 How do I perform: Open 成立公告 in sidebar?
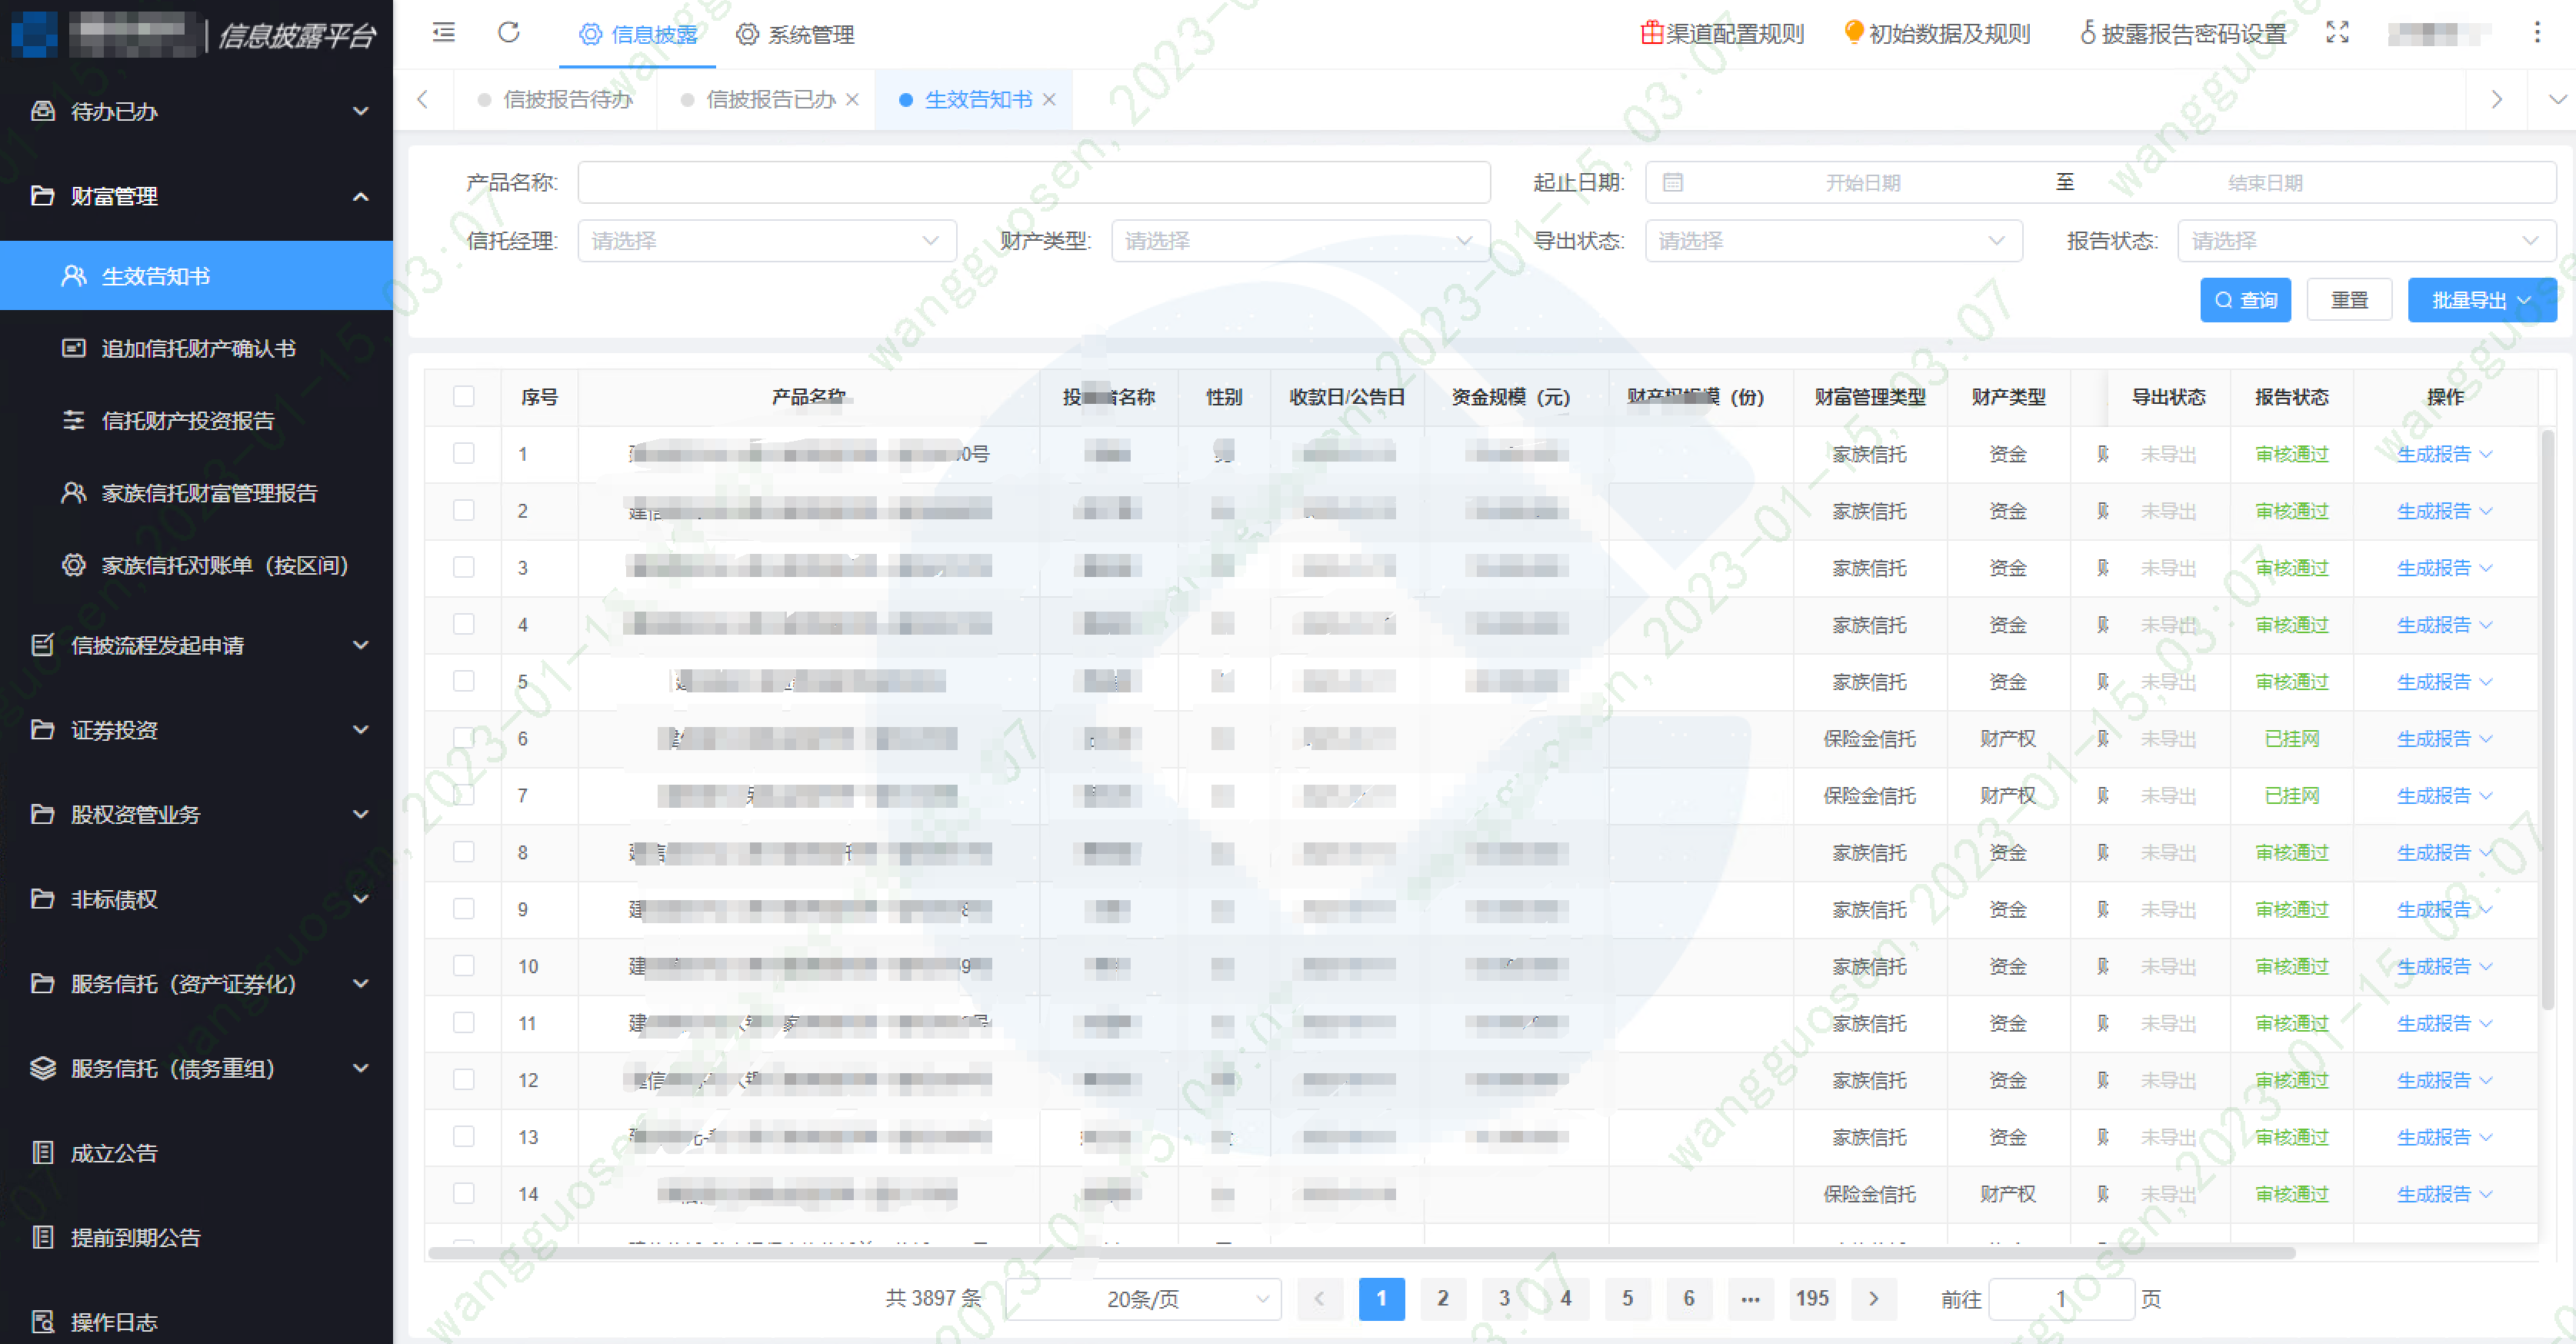point(197,1153)
